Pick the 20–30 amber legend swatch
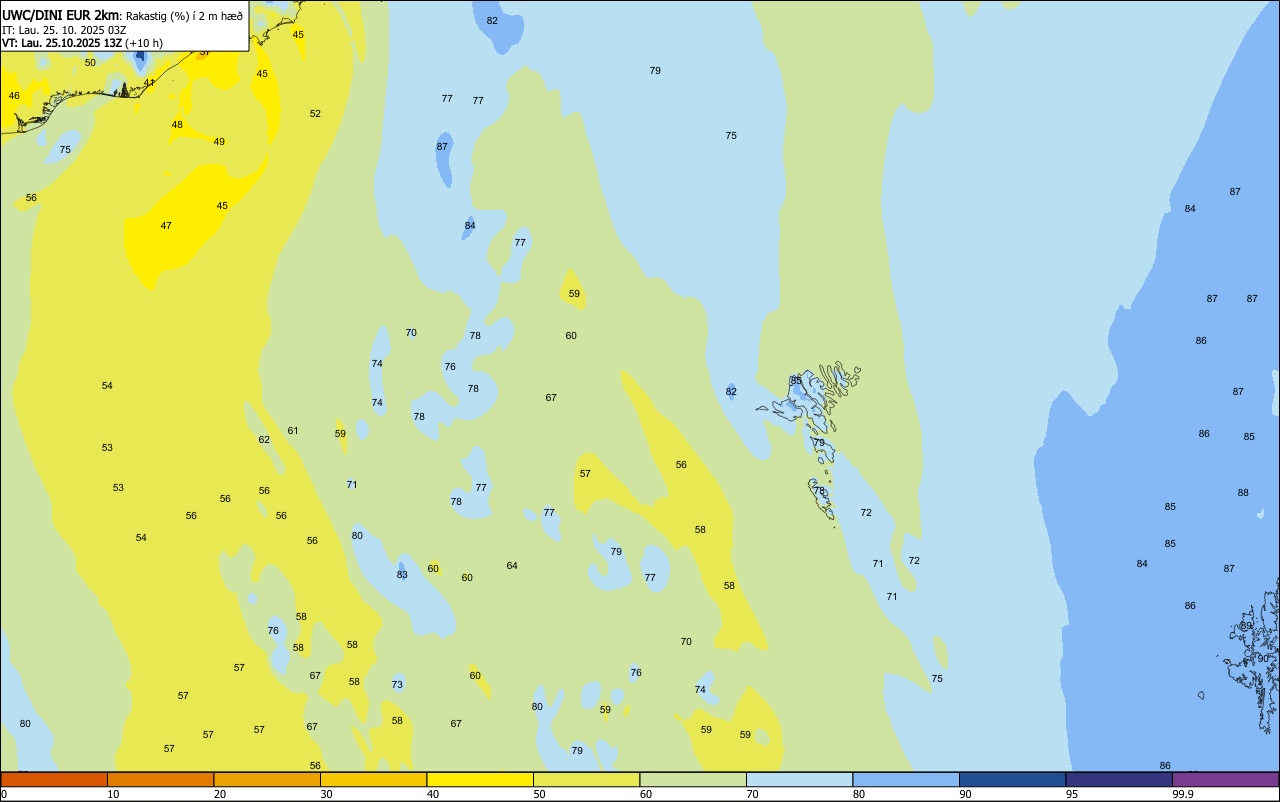Image resolution: width=1280 pixels, height=802 pixels. pyautogui.click(x=267, y=779)
